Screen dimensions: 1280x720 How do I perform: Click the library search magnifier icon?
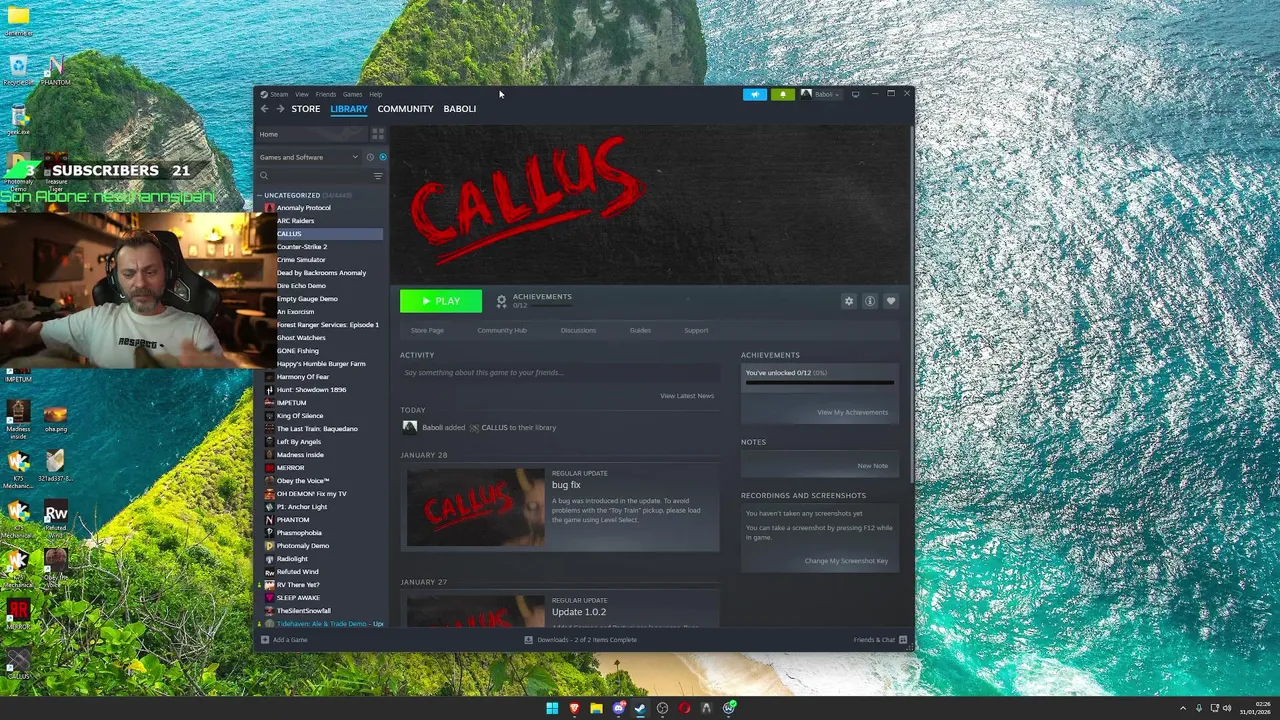[x=264, y=176]
